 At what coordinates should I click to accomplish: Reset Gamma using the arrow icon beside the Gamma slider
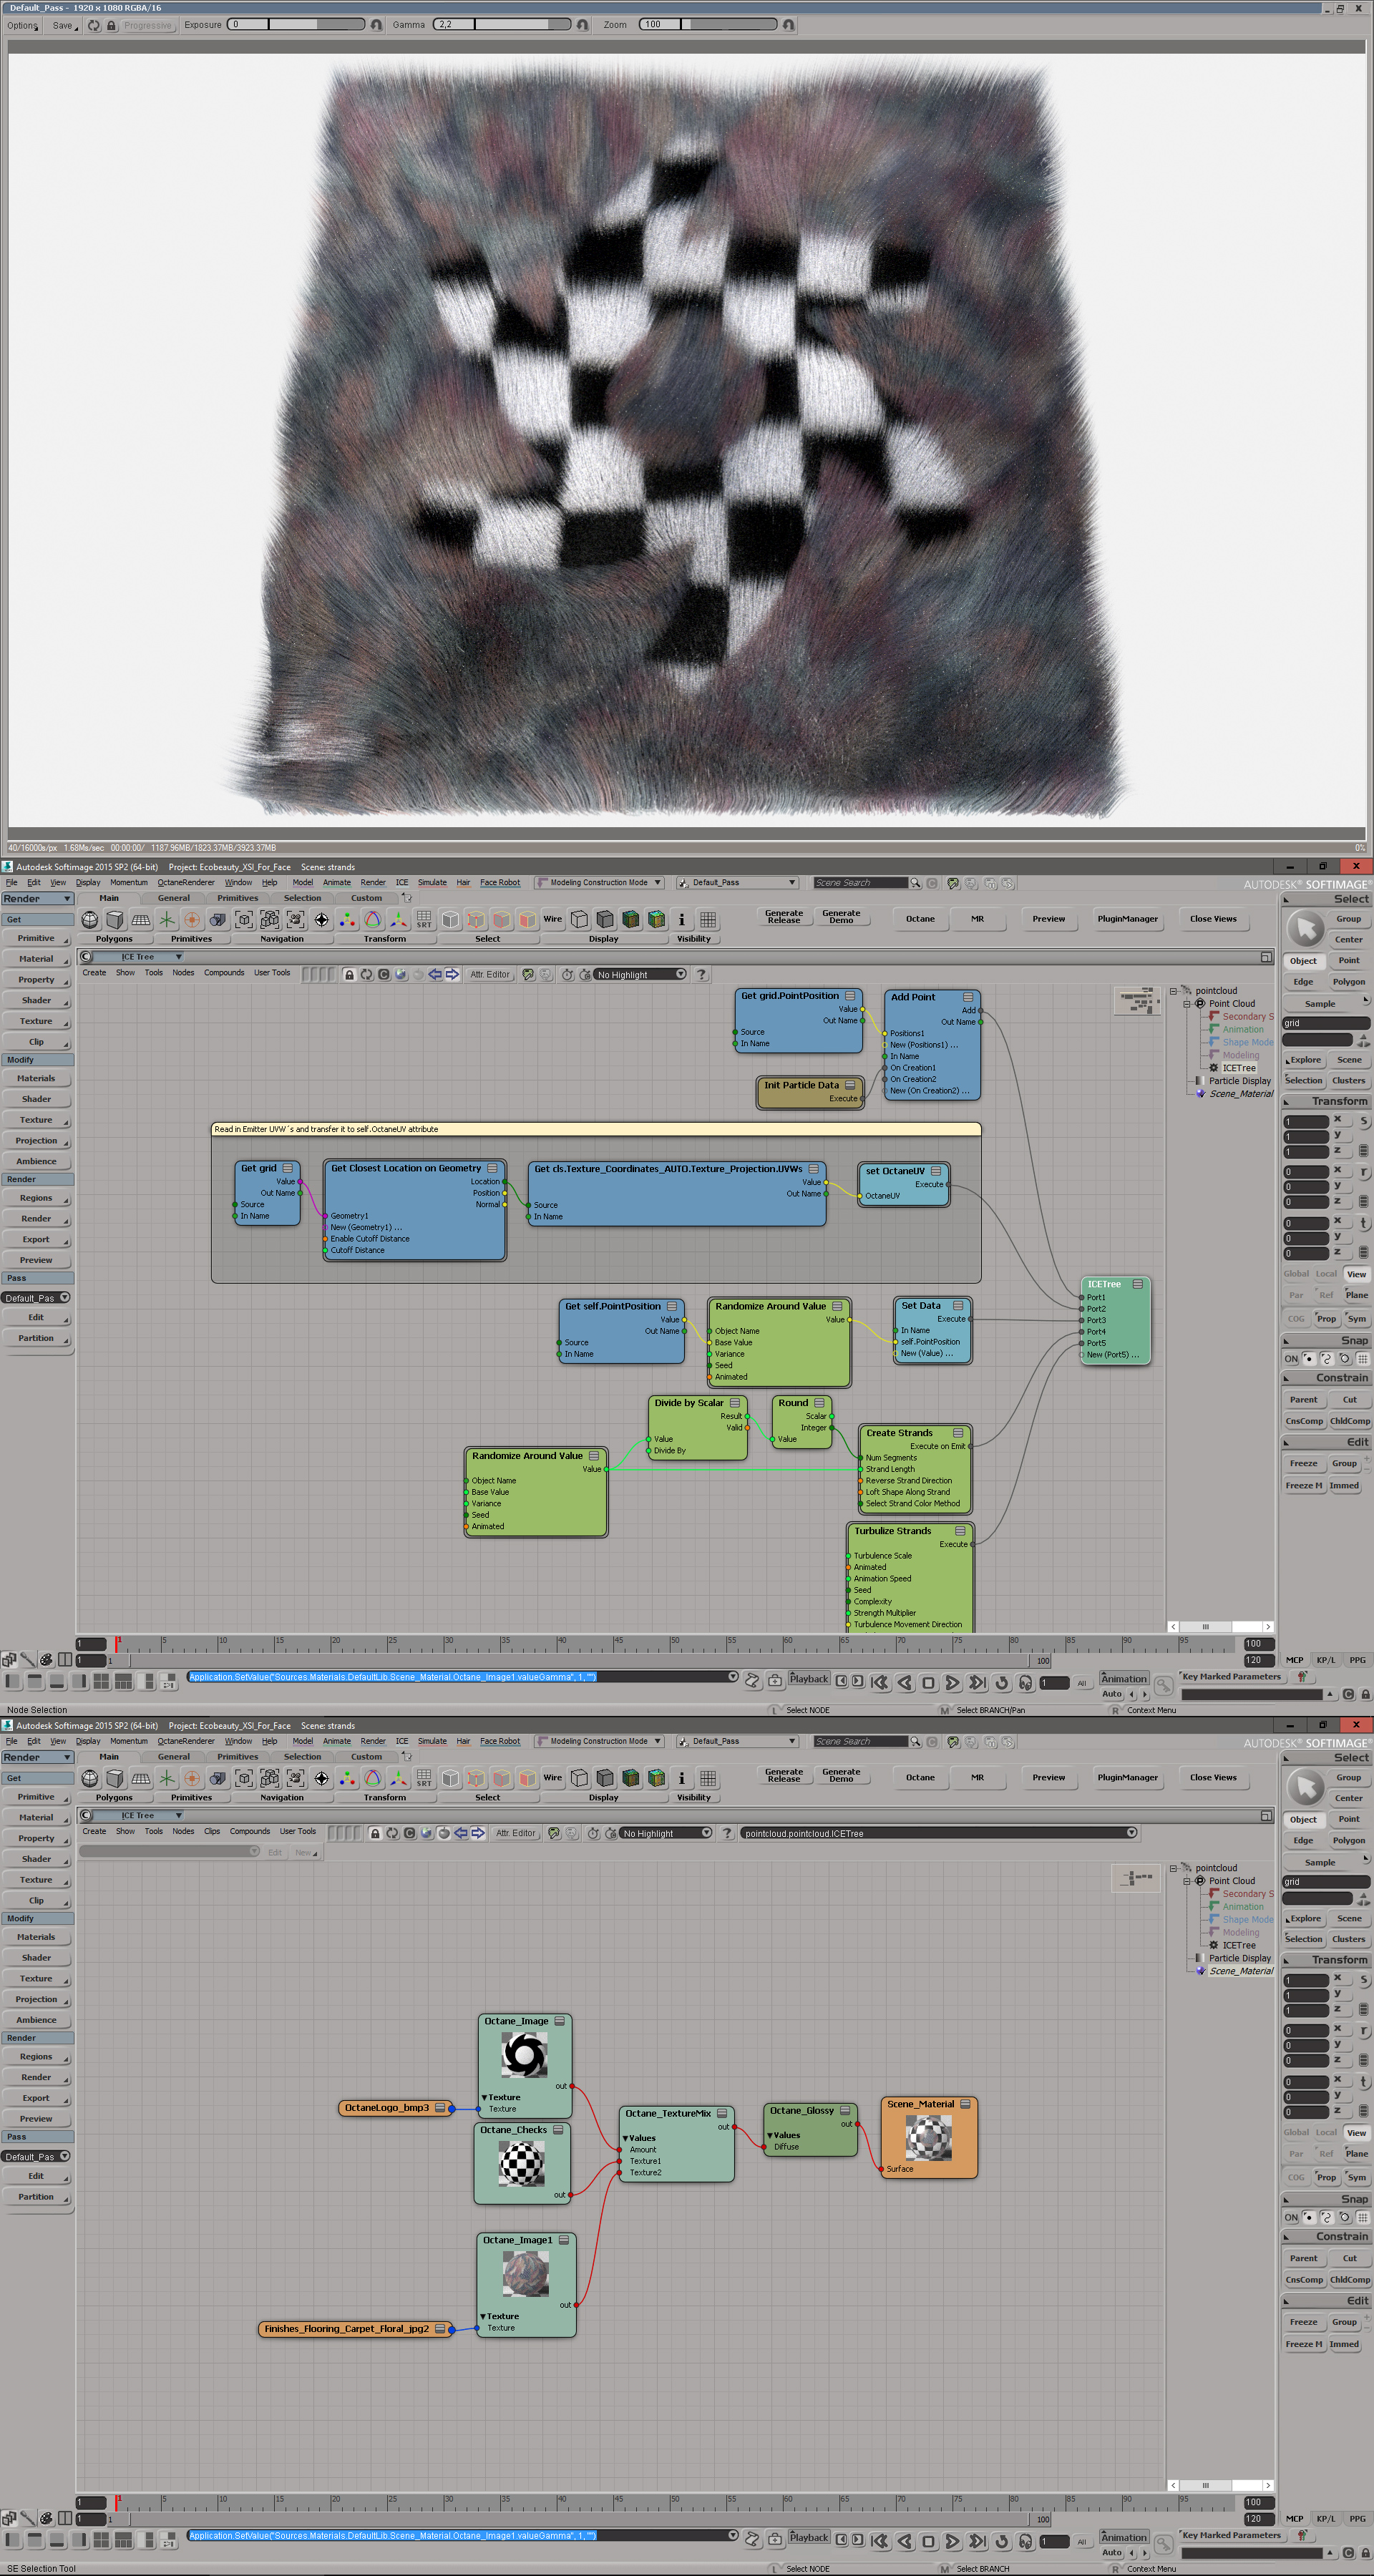click(x=583, y=25)
